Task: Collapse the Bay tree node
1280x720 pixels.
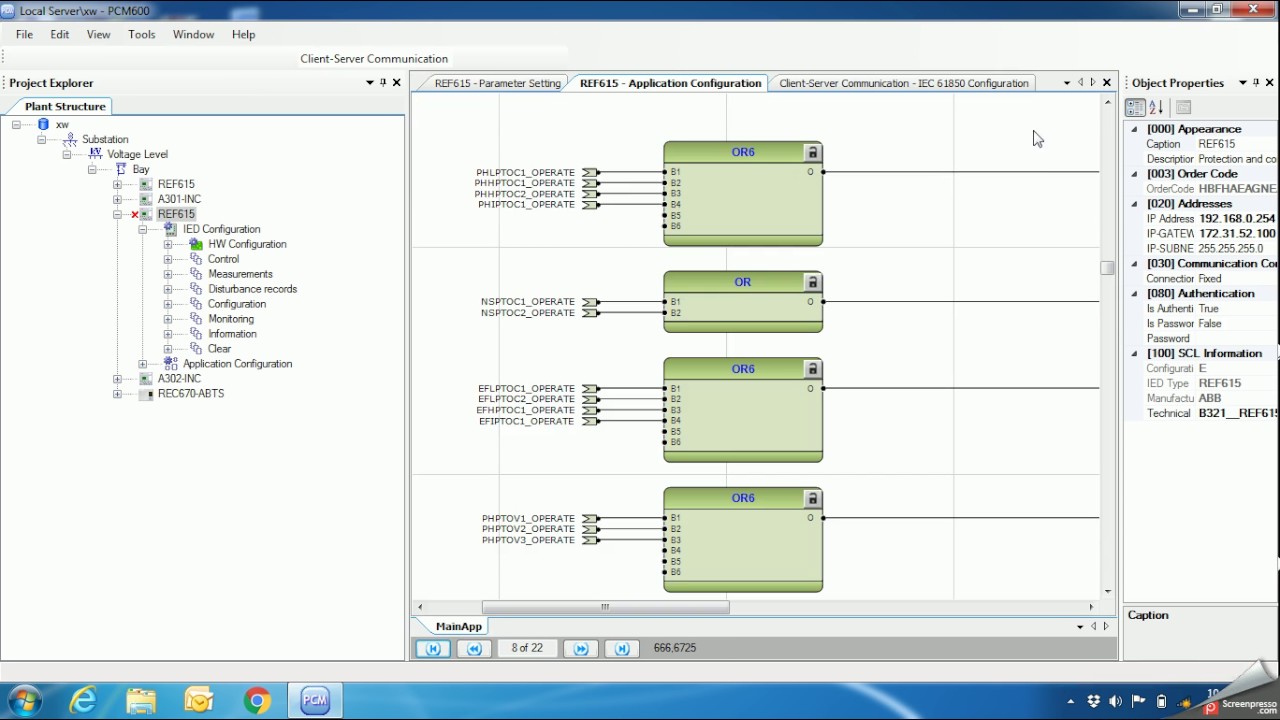Action: [x=92, y=170]
